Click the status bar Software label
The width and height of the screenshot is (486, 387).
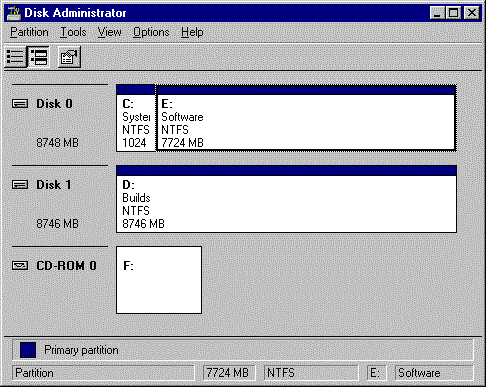click(434, 373)
